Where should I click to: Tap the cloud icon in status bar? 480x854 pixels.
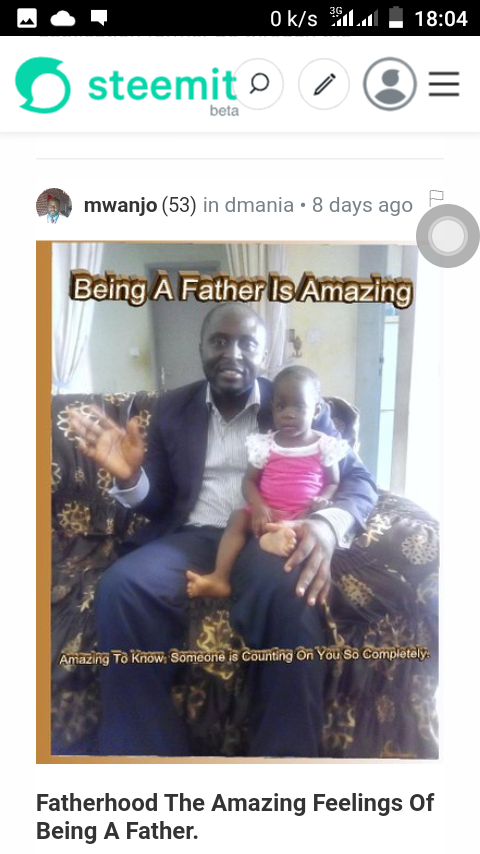click(63, 19)
